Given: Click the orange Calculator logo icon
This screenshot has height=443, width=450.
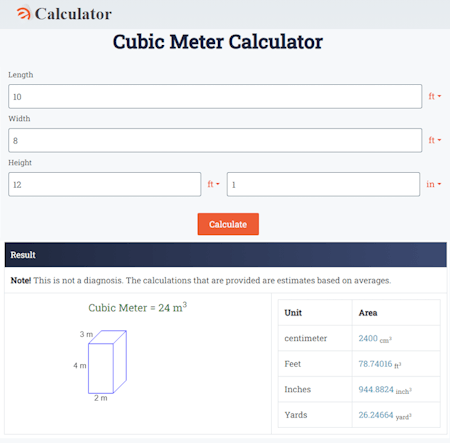Looking at the screenshot, I should (24, 13).
